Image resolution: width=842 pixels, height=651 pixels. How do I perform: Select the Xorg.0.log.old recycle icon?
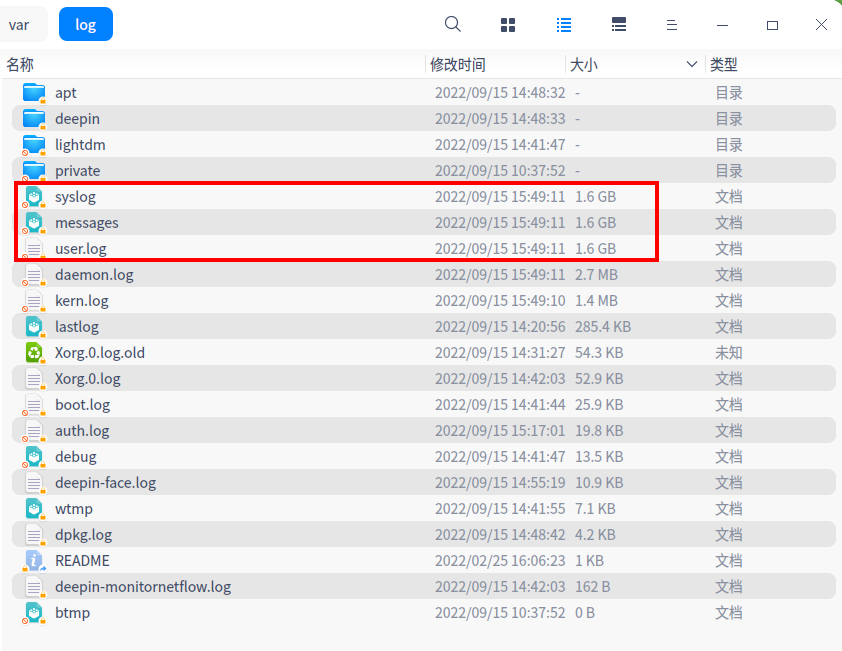tap(34, 352)
